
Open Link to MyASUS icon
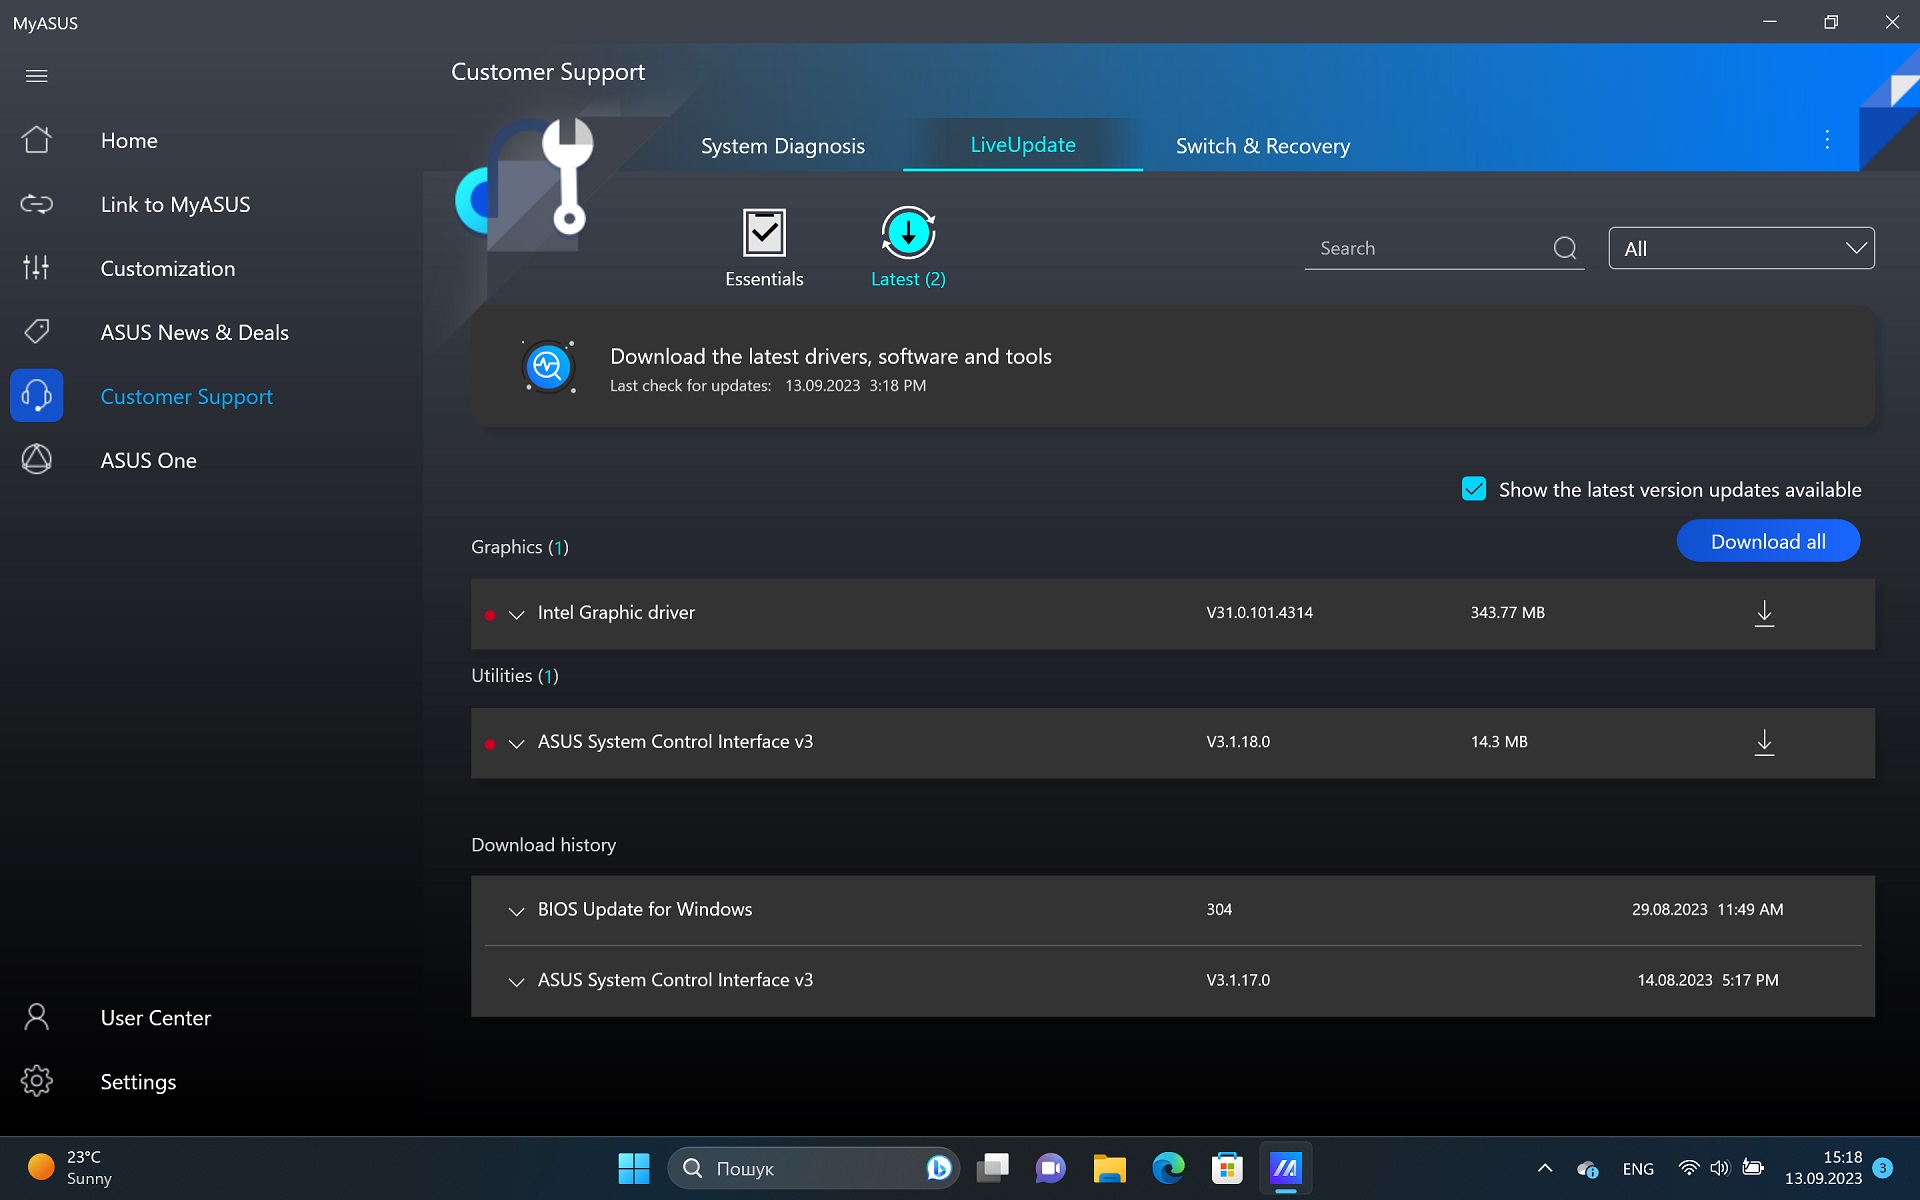tap(37, 204)
